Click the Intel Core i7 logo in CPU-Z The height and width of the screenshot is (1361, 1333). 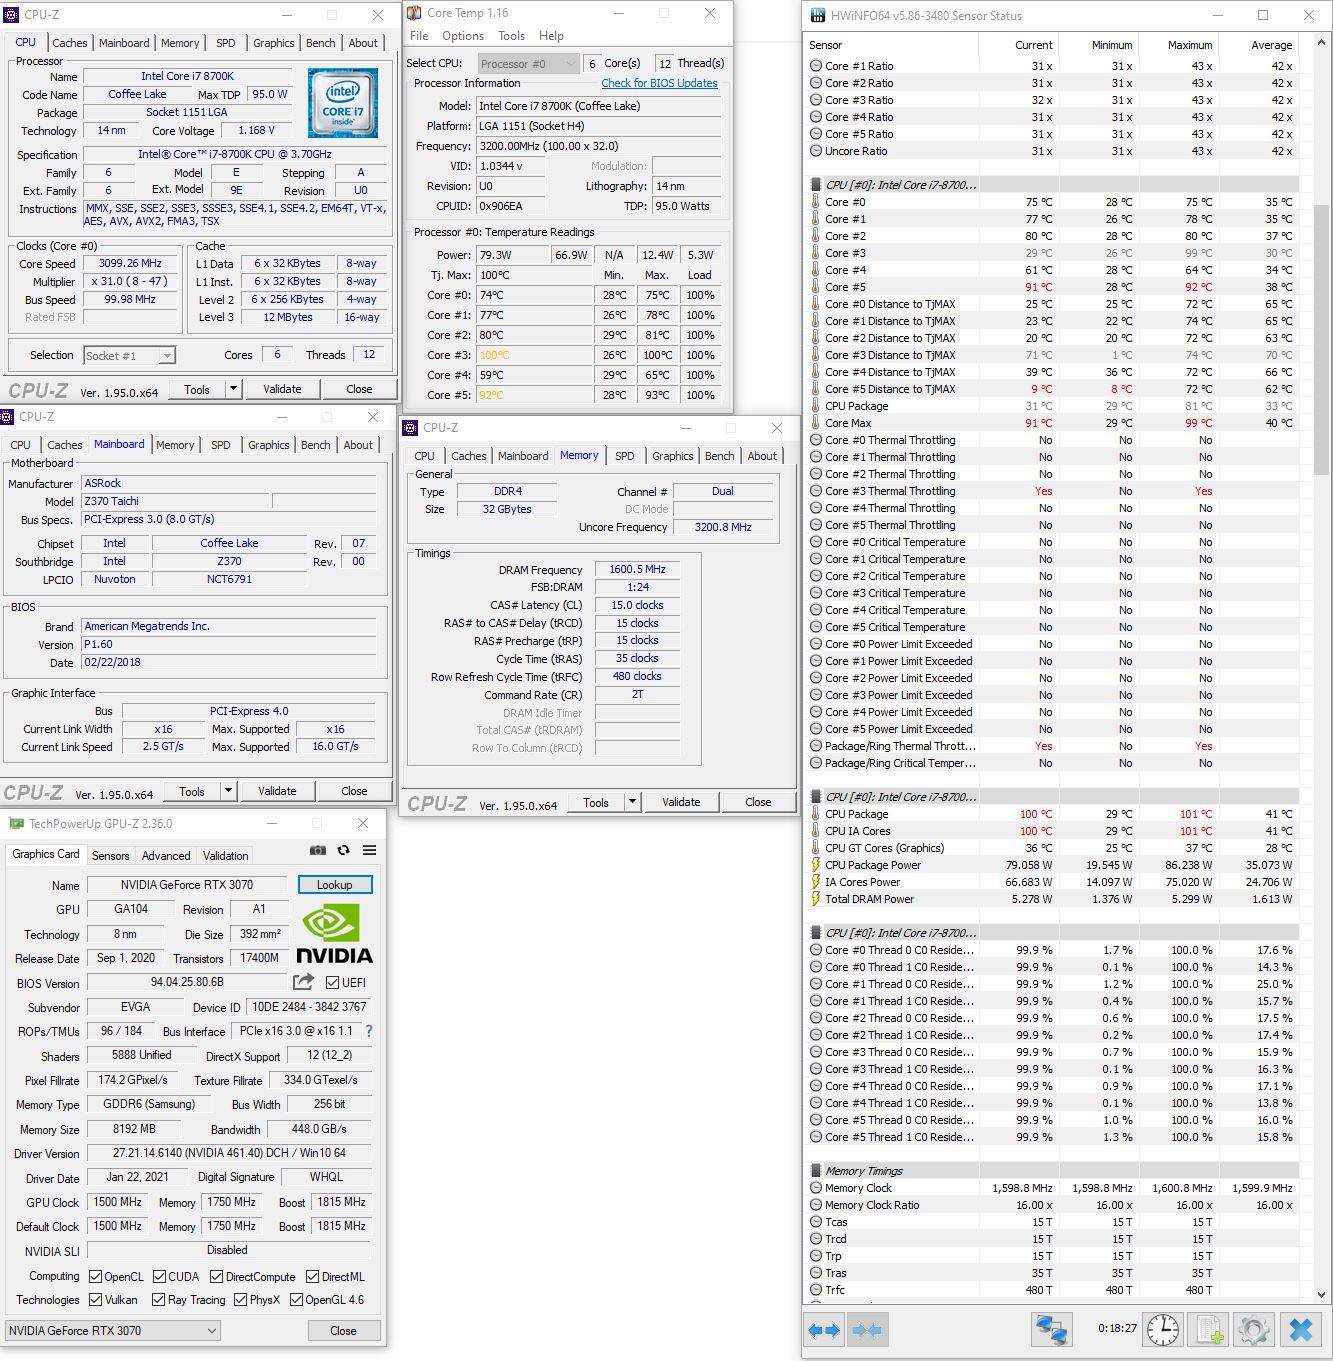343,103
